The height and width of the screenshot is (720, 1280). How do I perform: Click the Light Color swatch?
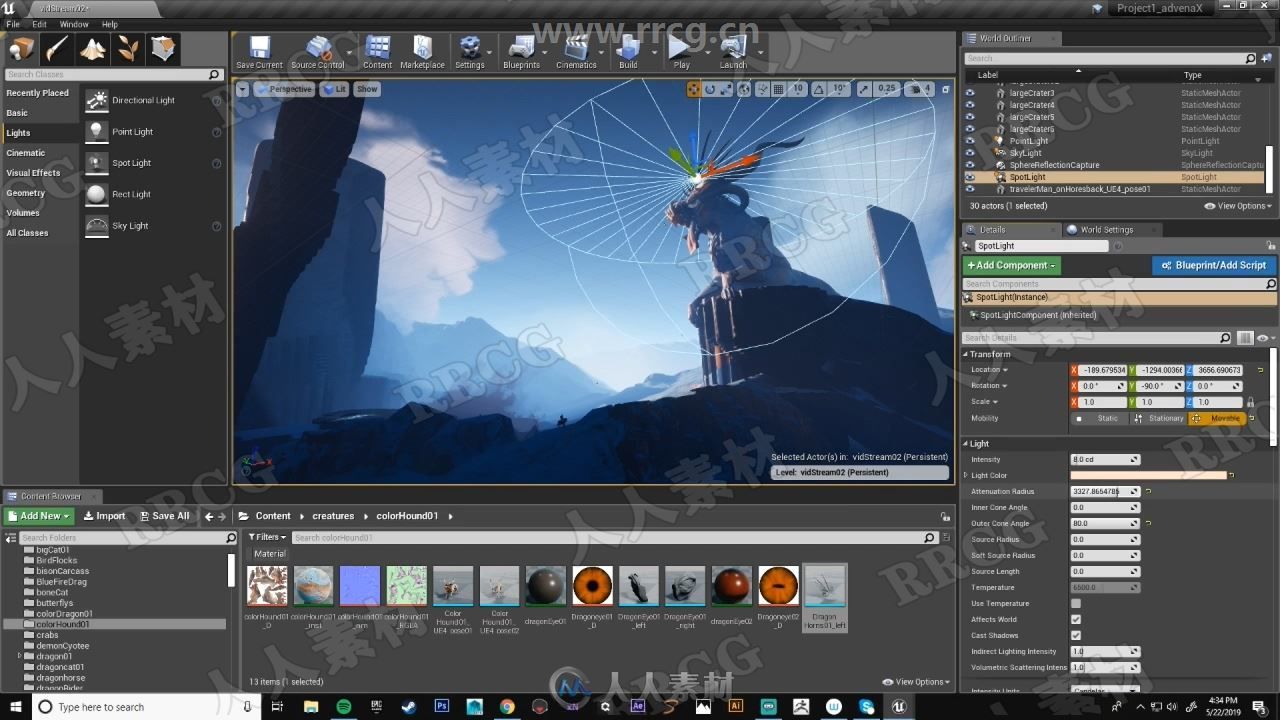coord(1149,475)
